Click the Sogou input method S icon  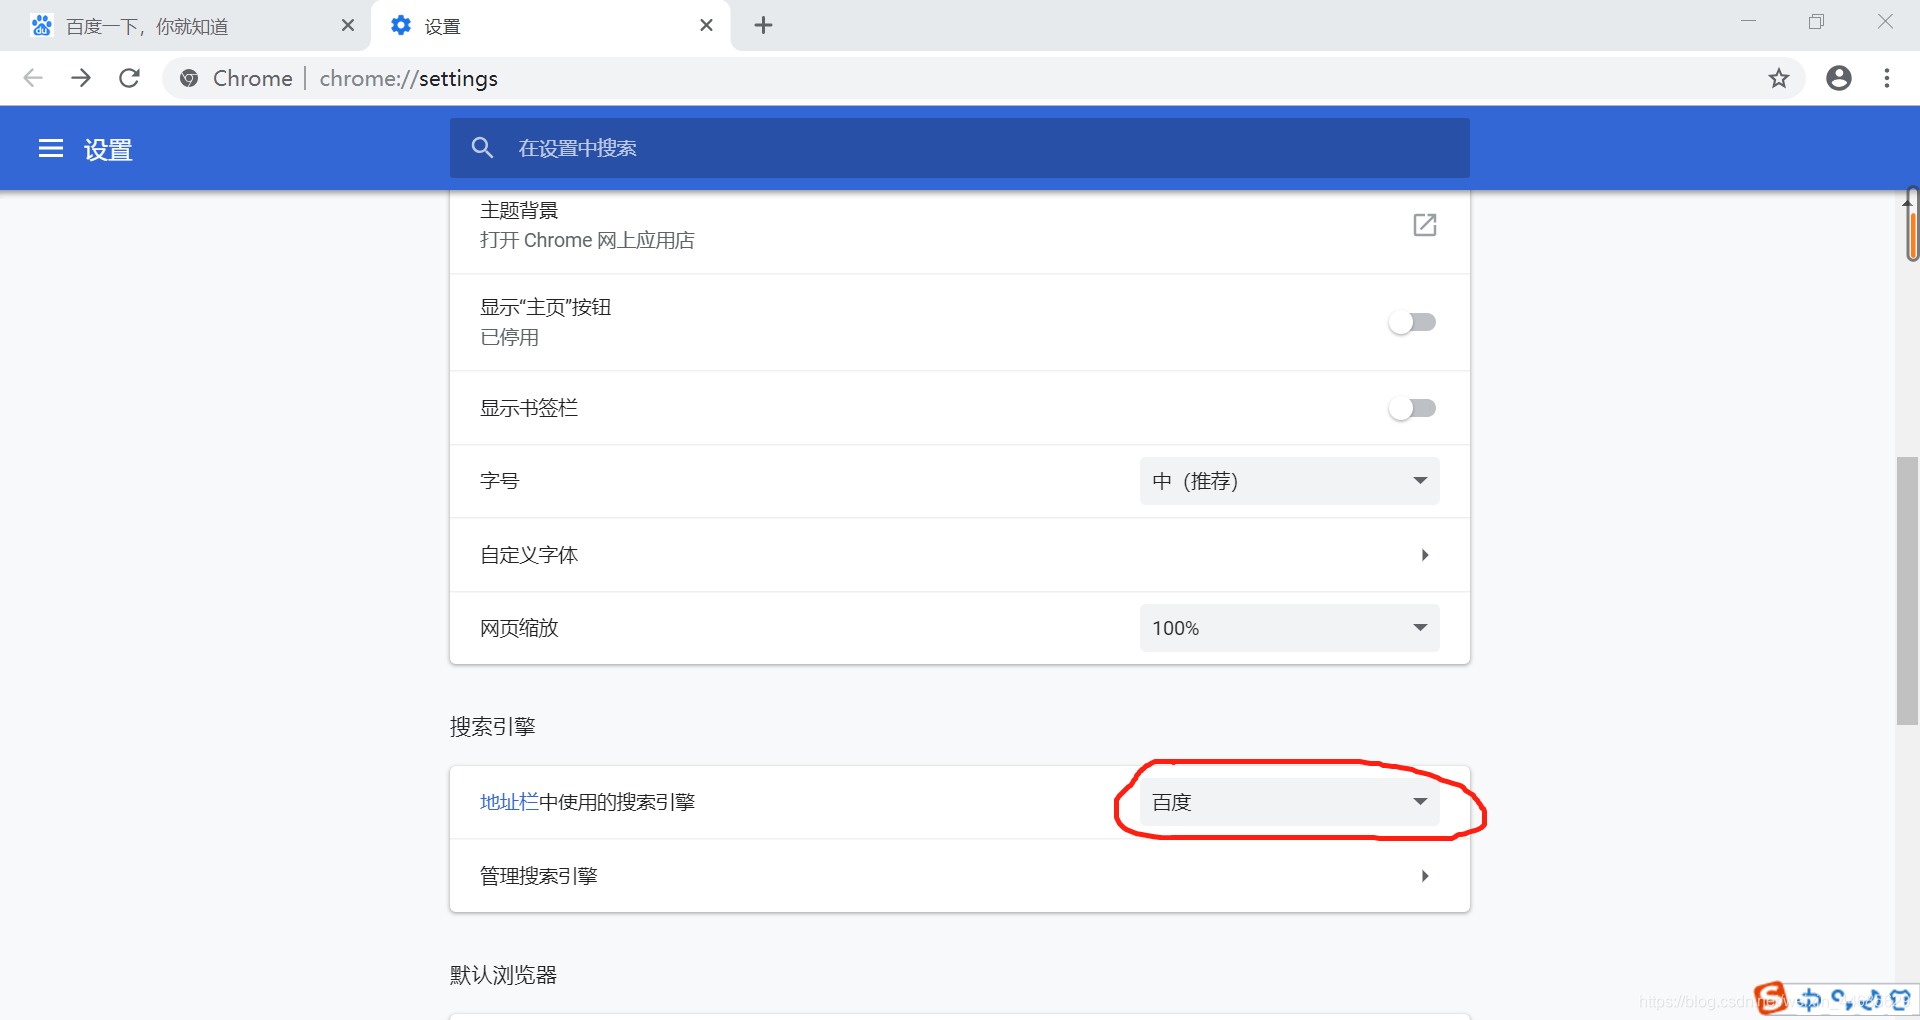tap(1771, 998)
